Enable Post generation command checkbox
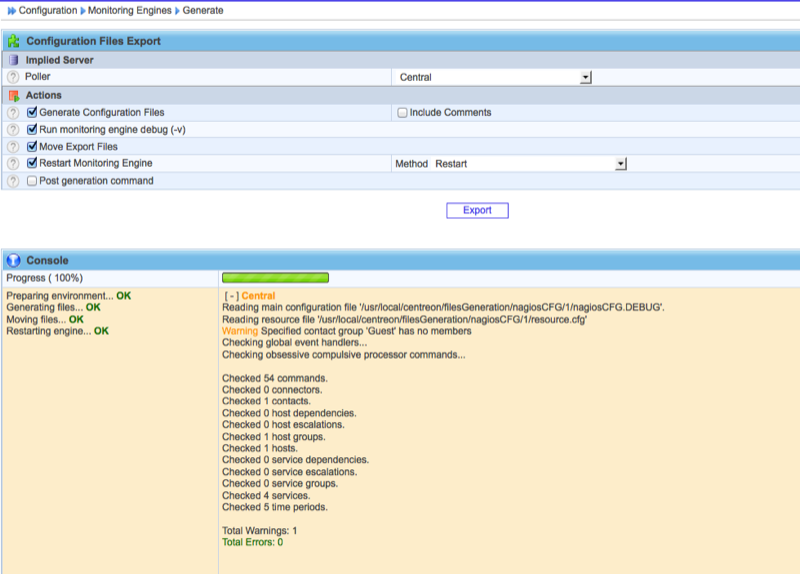The width and height of the screenshot is (800, 574). [32, 181]
